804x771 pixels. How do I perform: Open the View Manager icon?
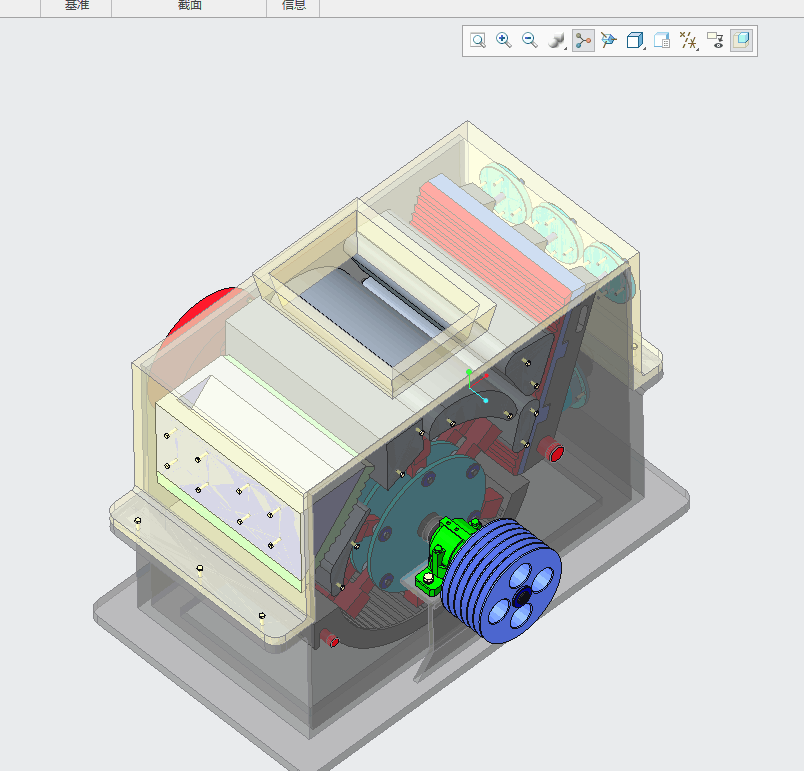pos(662,40)
